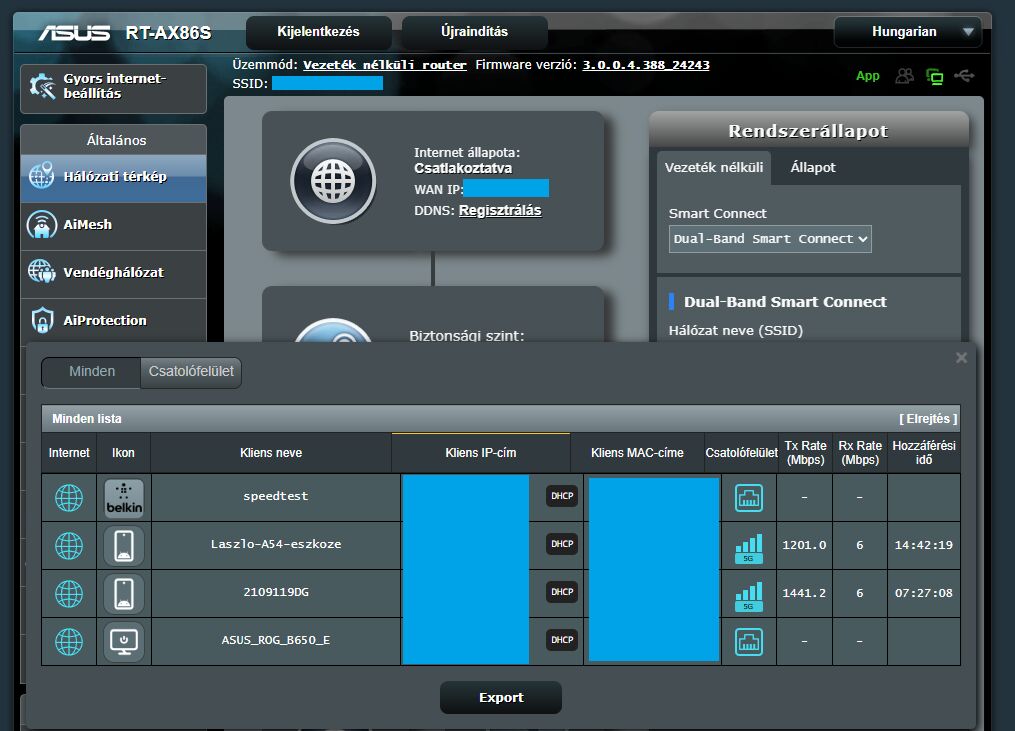Switch to the Csatolófelület tab

coord(191,372)
